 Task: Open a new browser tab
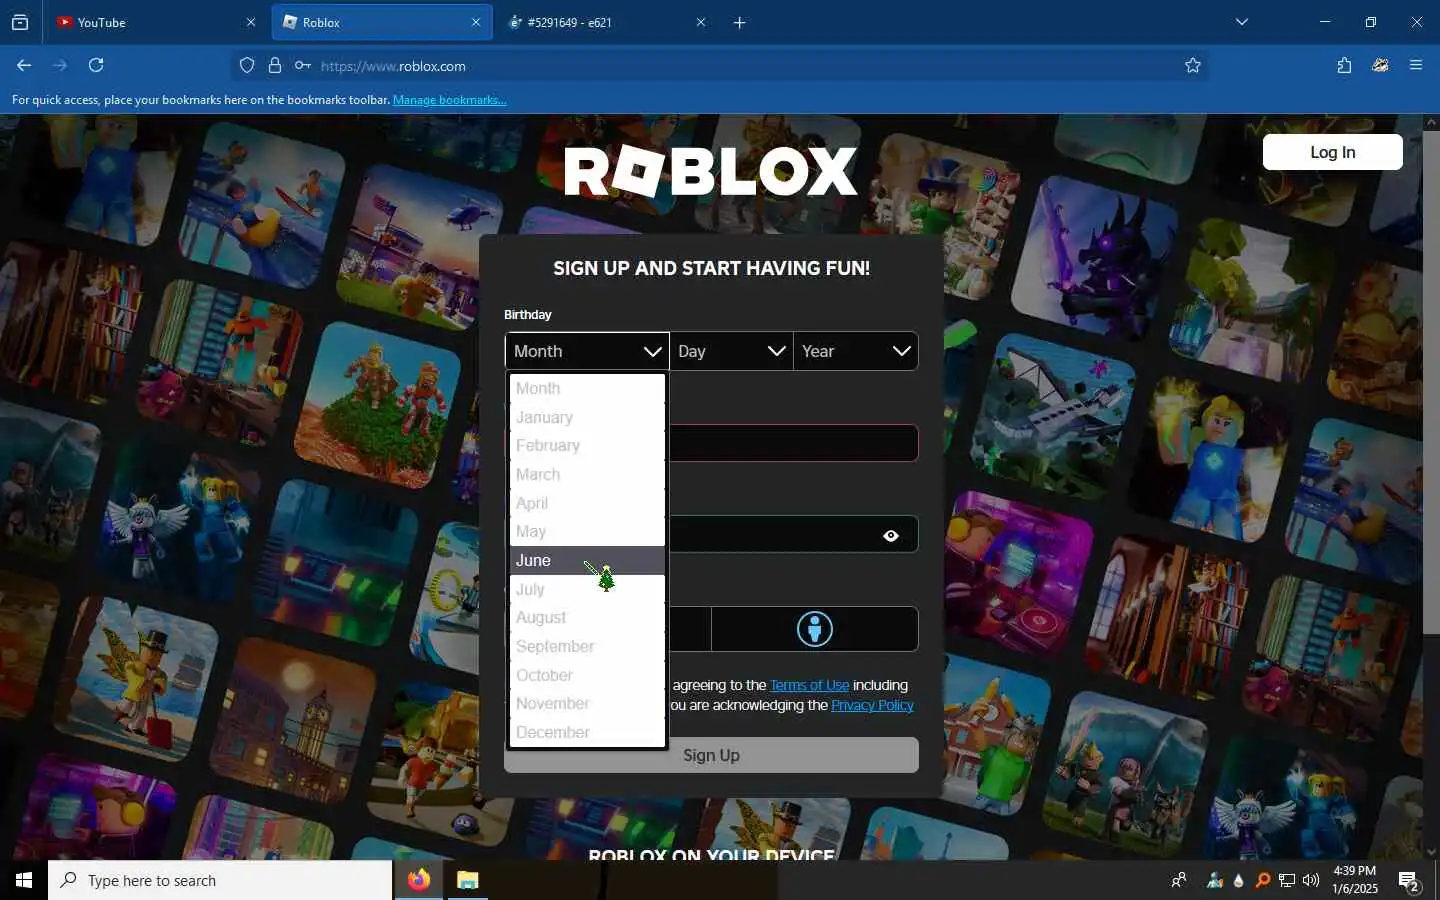[x=739, y=22]
